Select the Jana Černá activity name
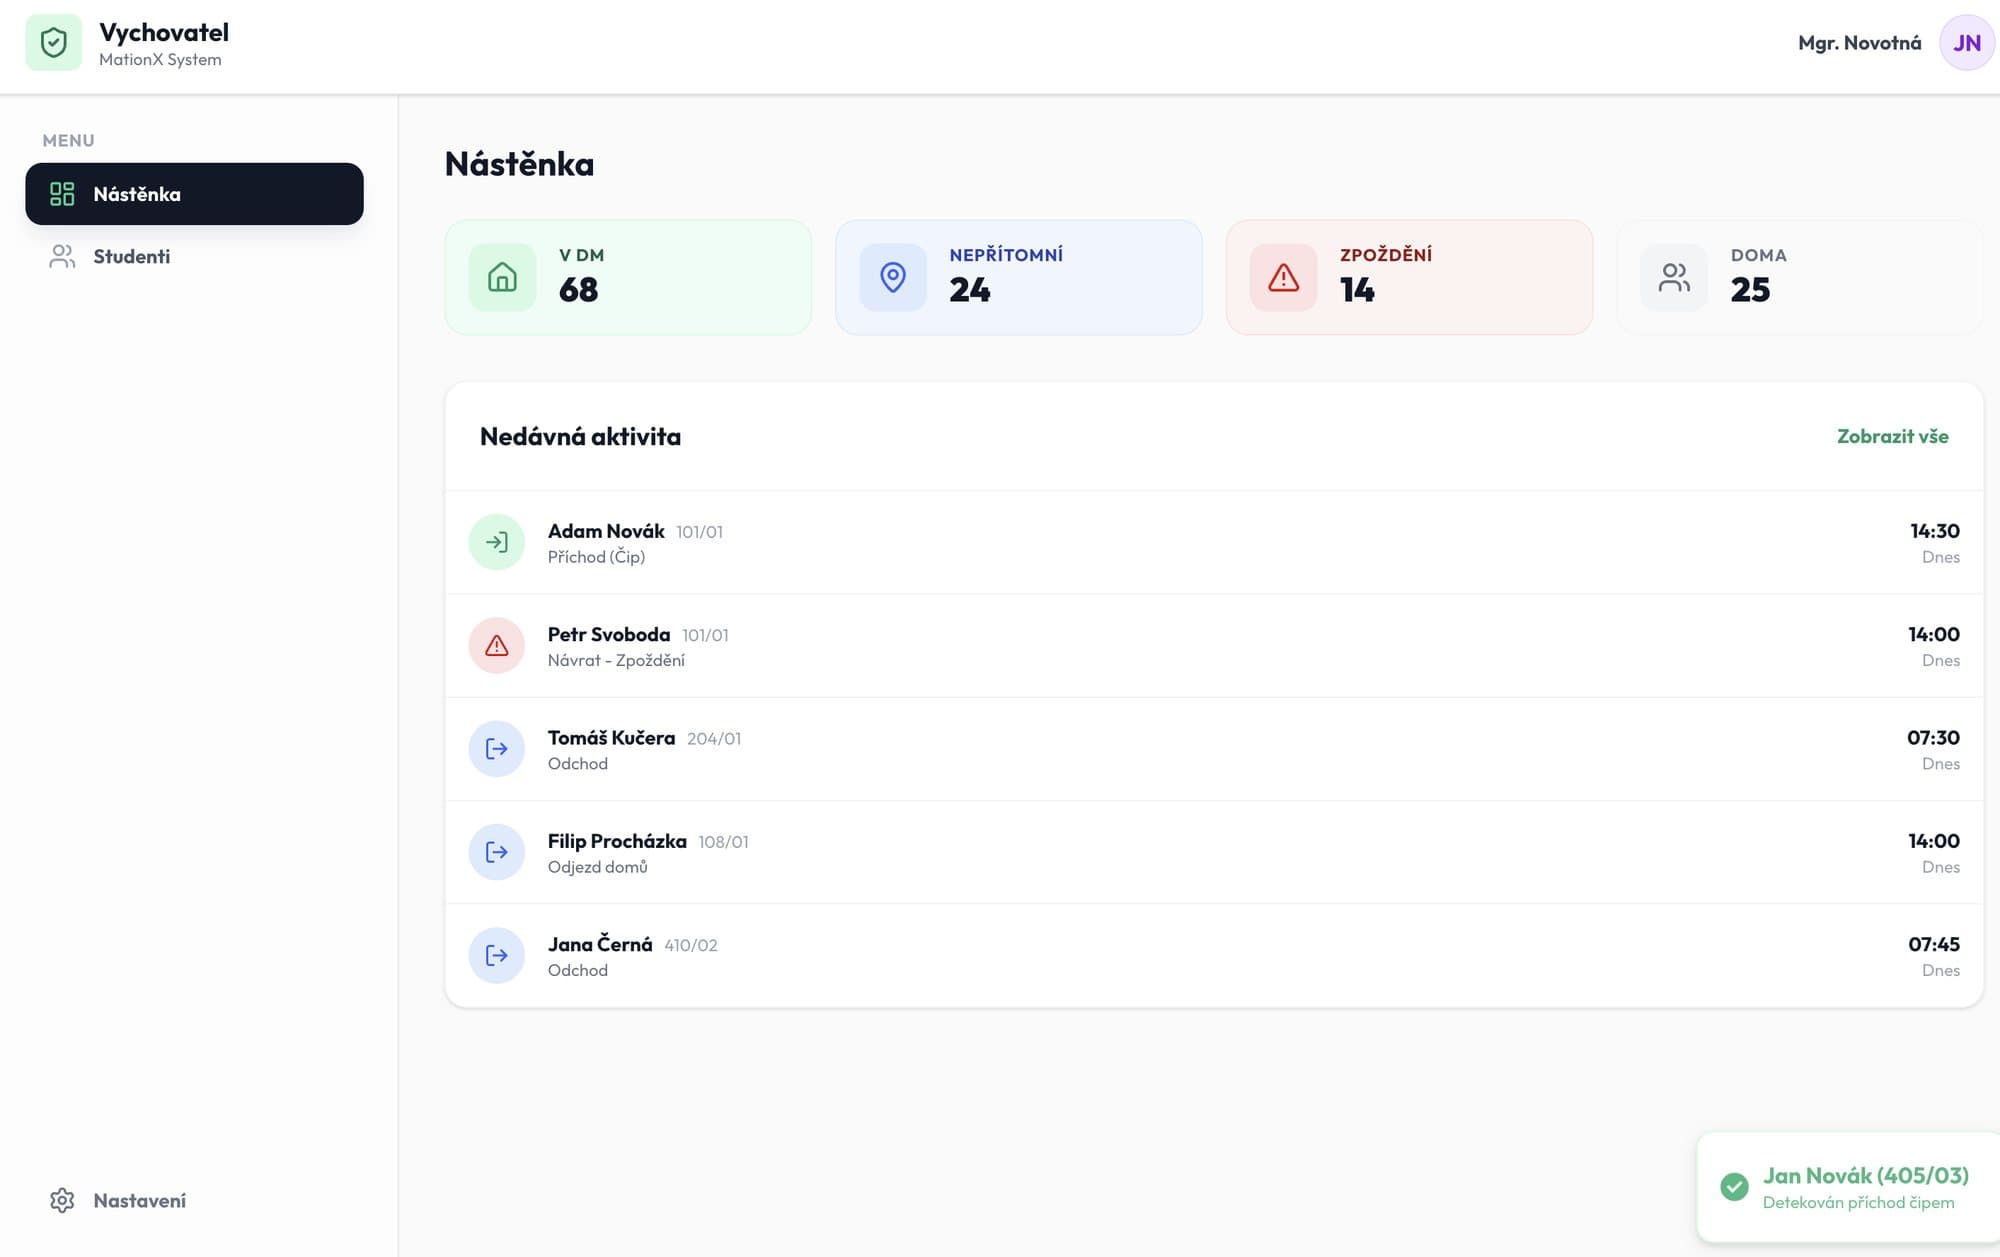 tap(600, 944)
